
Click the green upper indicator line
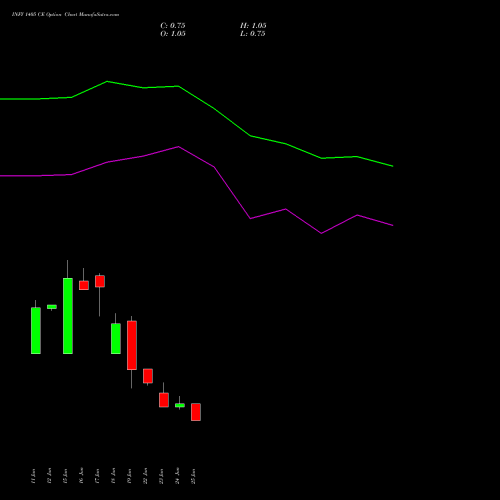coord(214,108)
